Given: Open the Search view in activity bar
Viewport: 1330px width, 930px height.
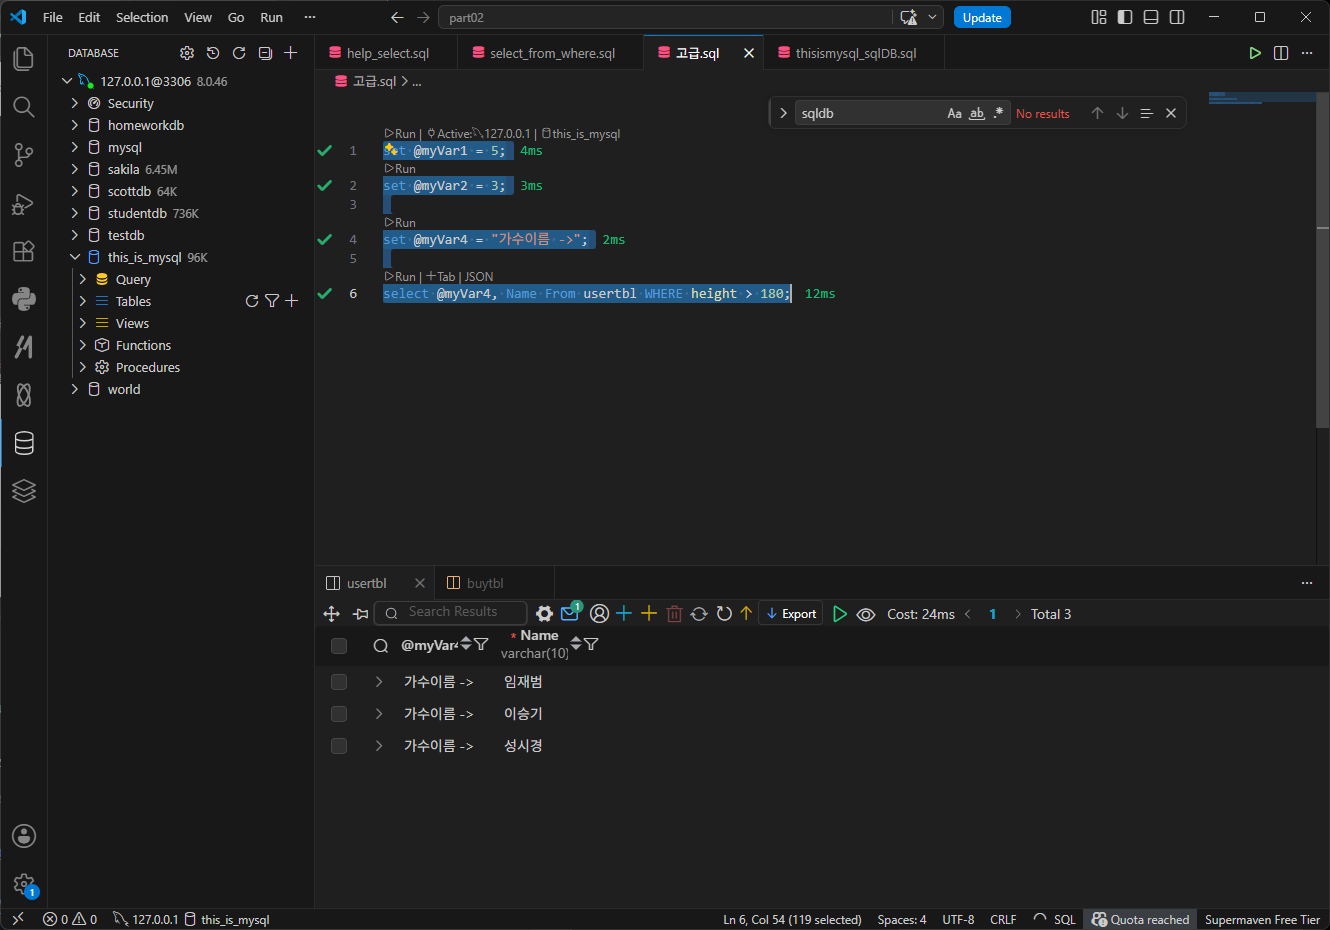Looking at the screenshot, I should (24, 107).
